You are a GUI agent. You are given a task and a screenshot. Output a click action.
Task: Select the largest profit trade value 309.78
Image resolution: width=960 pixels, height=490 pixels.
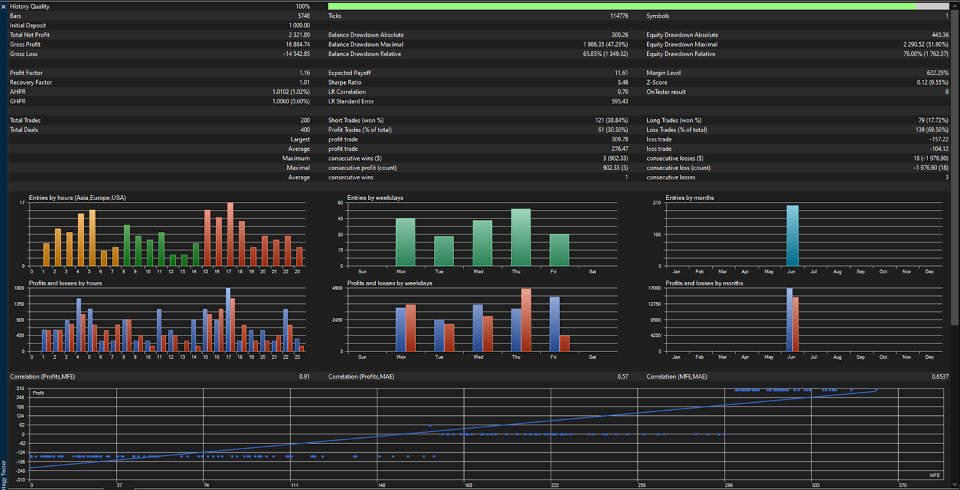(x=620, y=140)
